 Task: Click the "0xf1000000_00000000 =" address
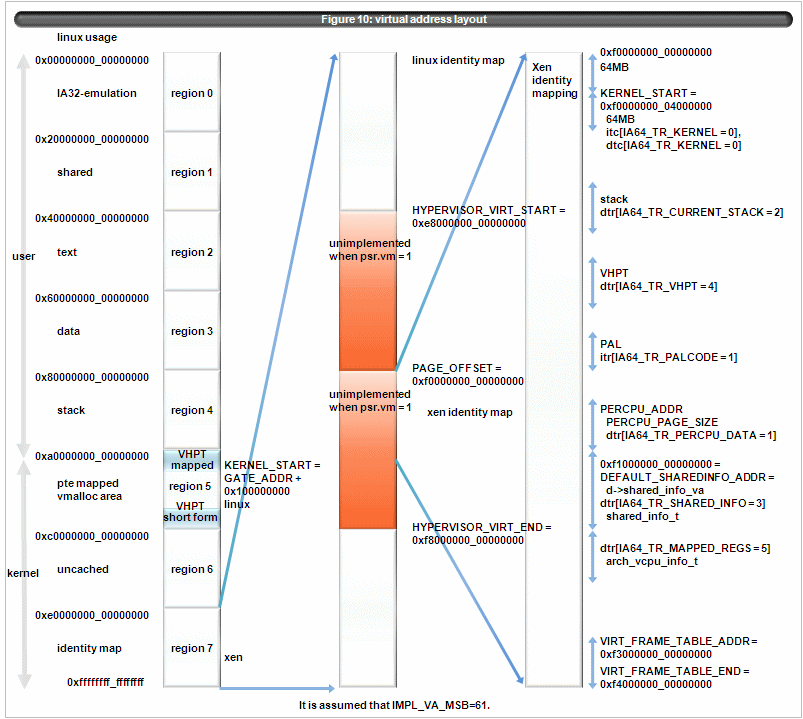point(661,464)
